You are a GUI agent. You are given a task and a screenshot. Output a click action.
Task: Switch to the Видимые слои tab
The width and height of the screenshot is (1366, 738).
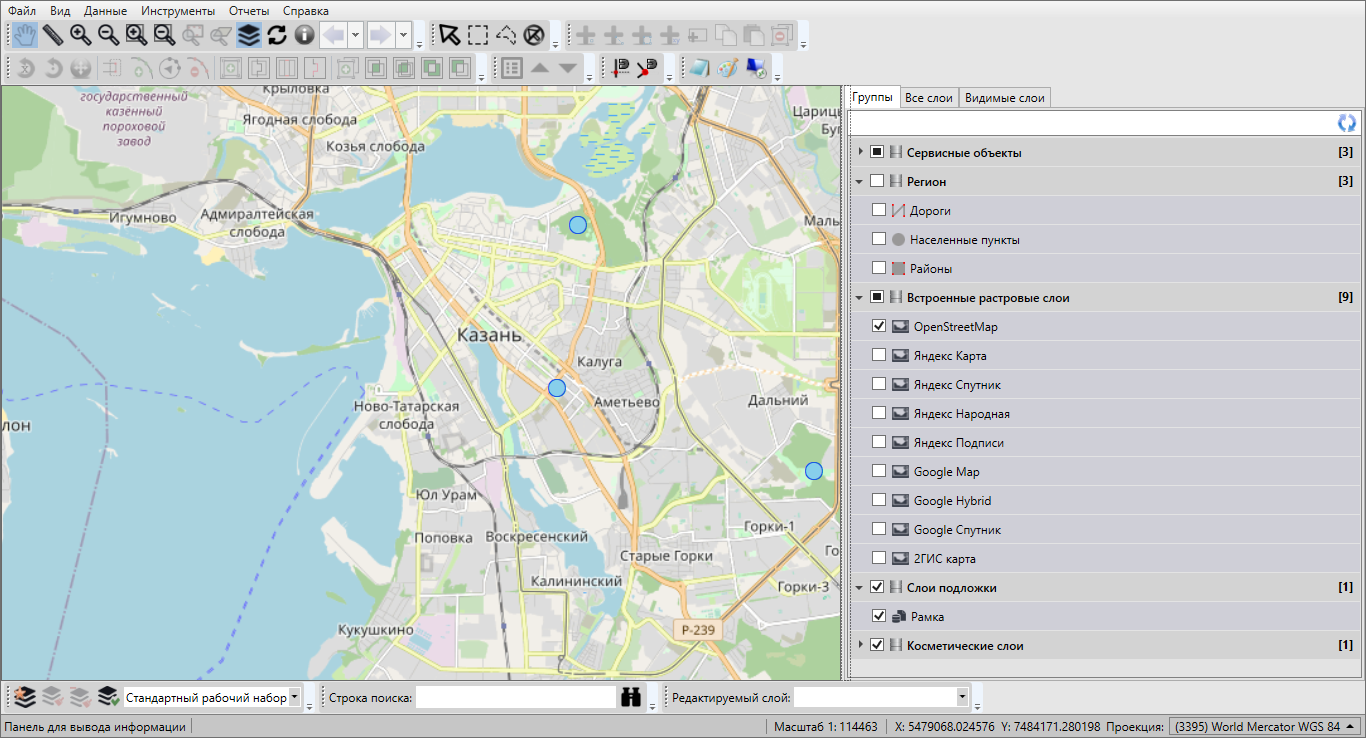[1004, 98]
